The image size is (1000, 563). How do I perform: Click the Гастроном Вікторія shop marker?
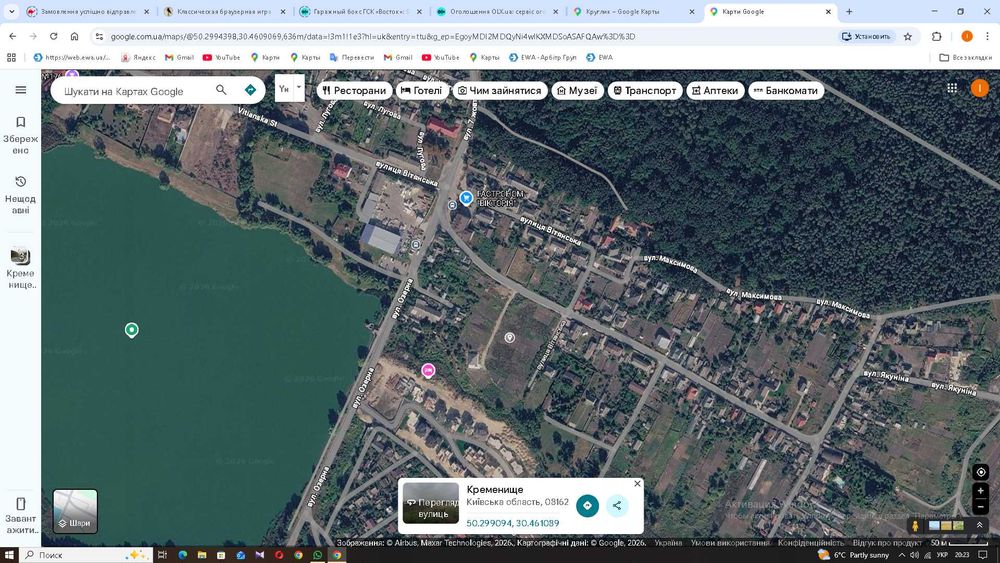click(466, 198)
